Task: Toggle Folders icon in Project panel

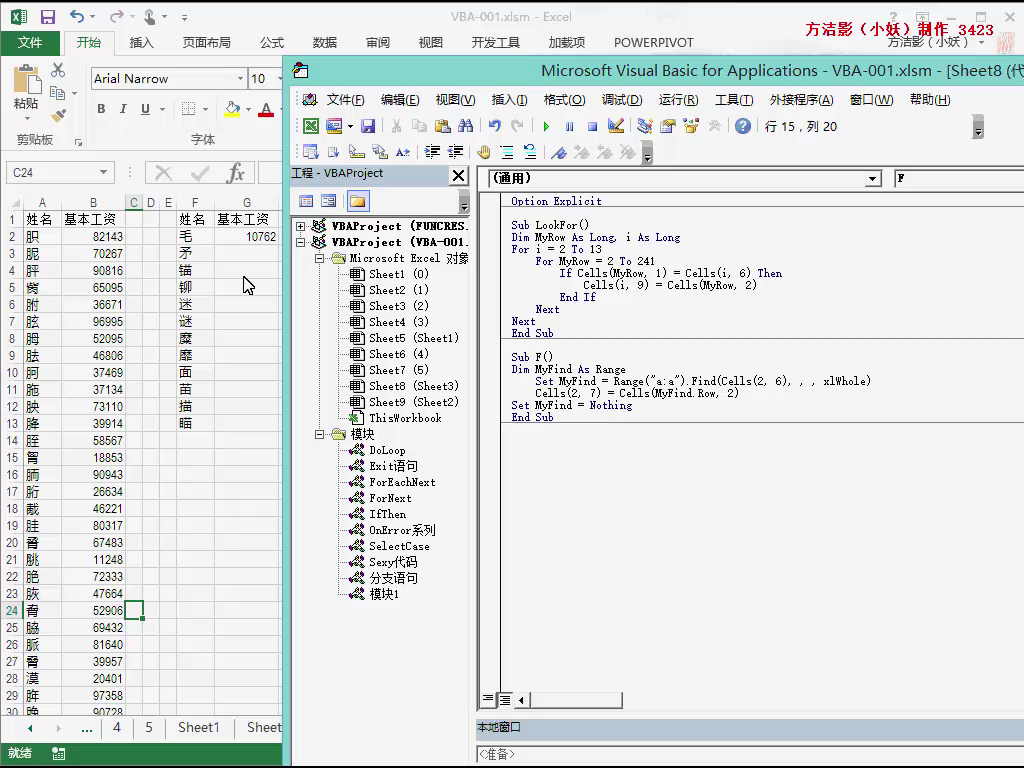Action: point(357,201)
